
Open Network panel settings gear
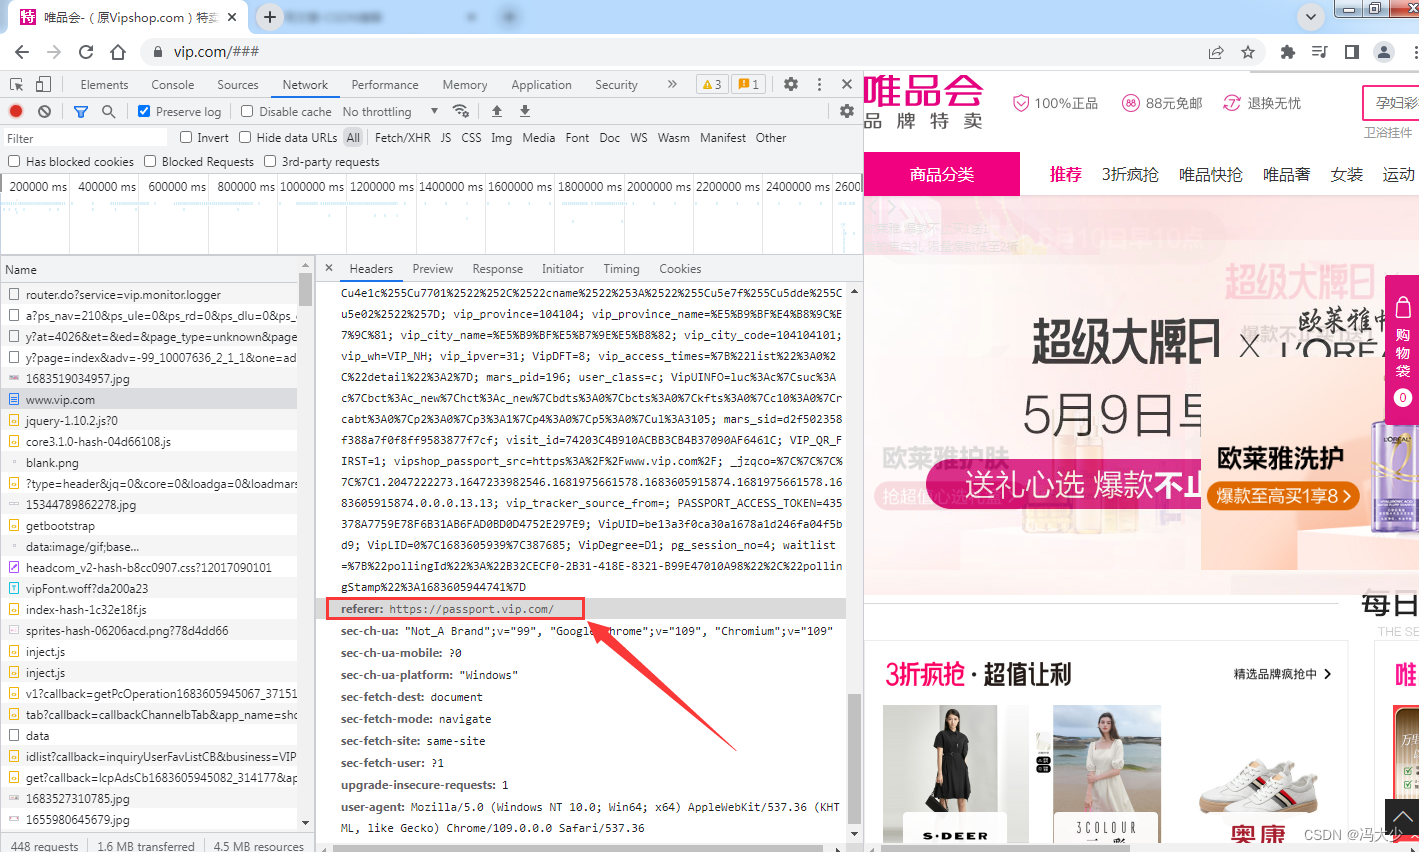(847, 111)
